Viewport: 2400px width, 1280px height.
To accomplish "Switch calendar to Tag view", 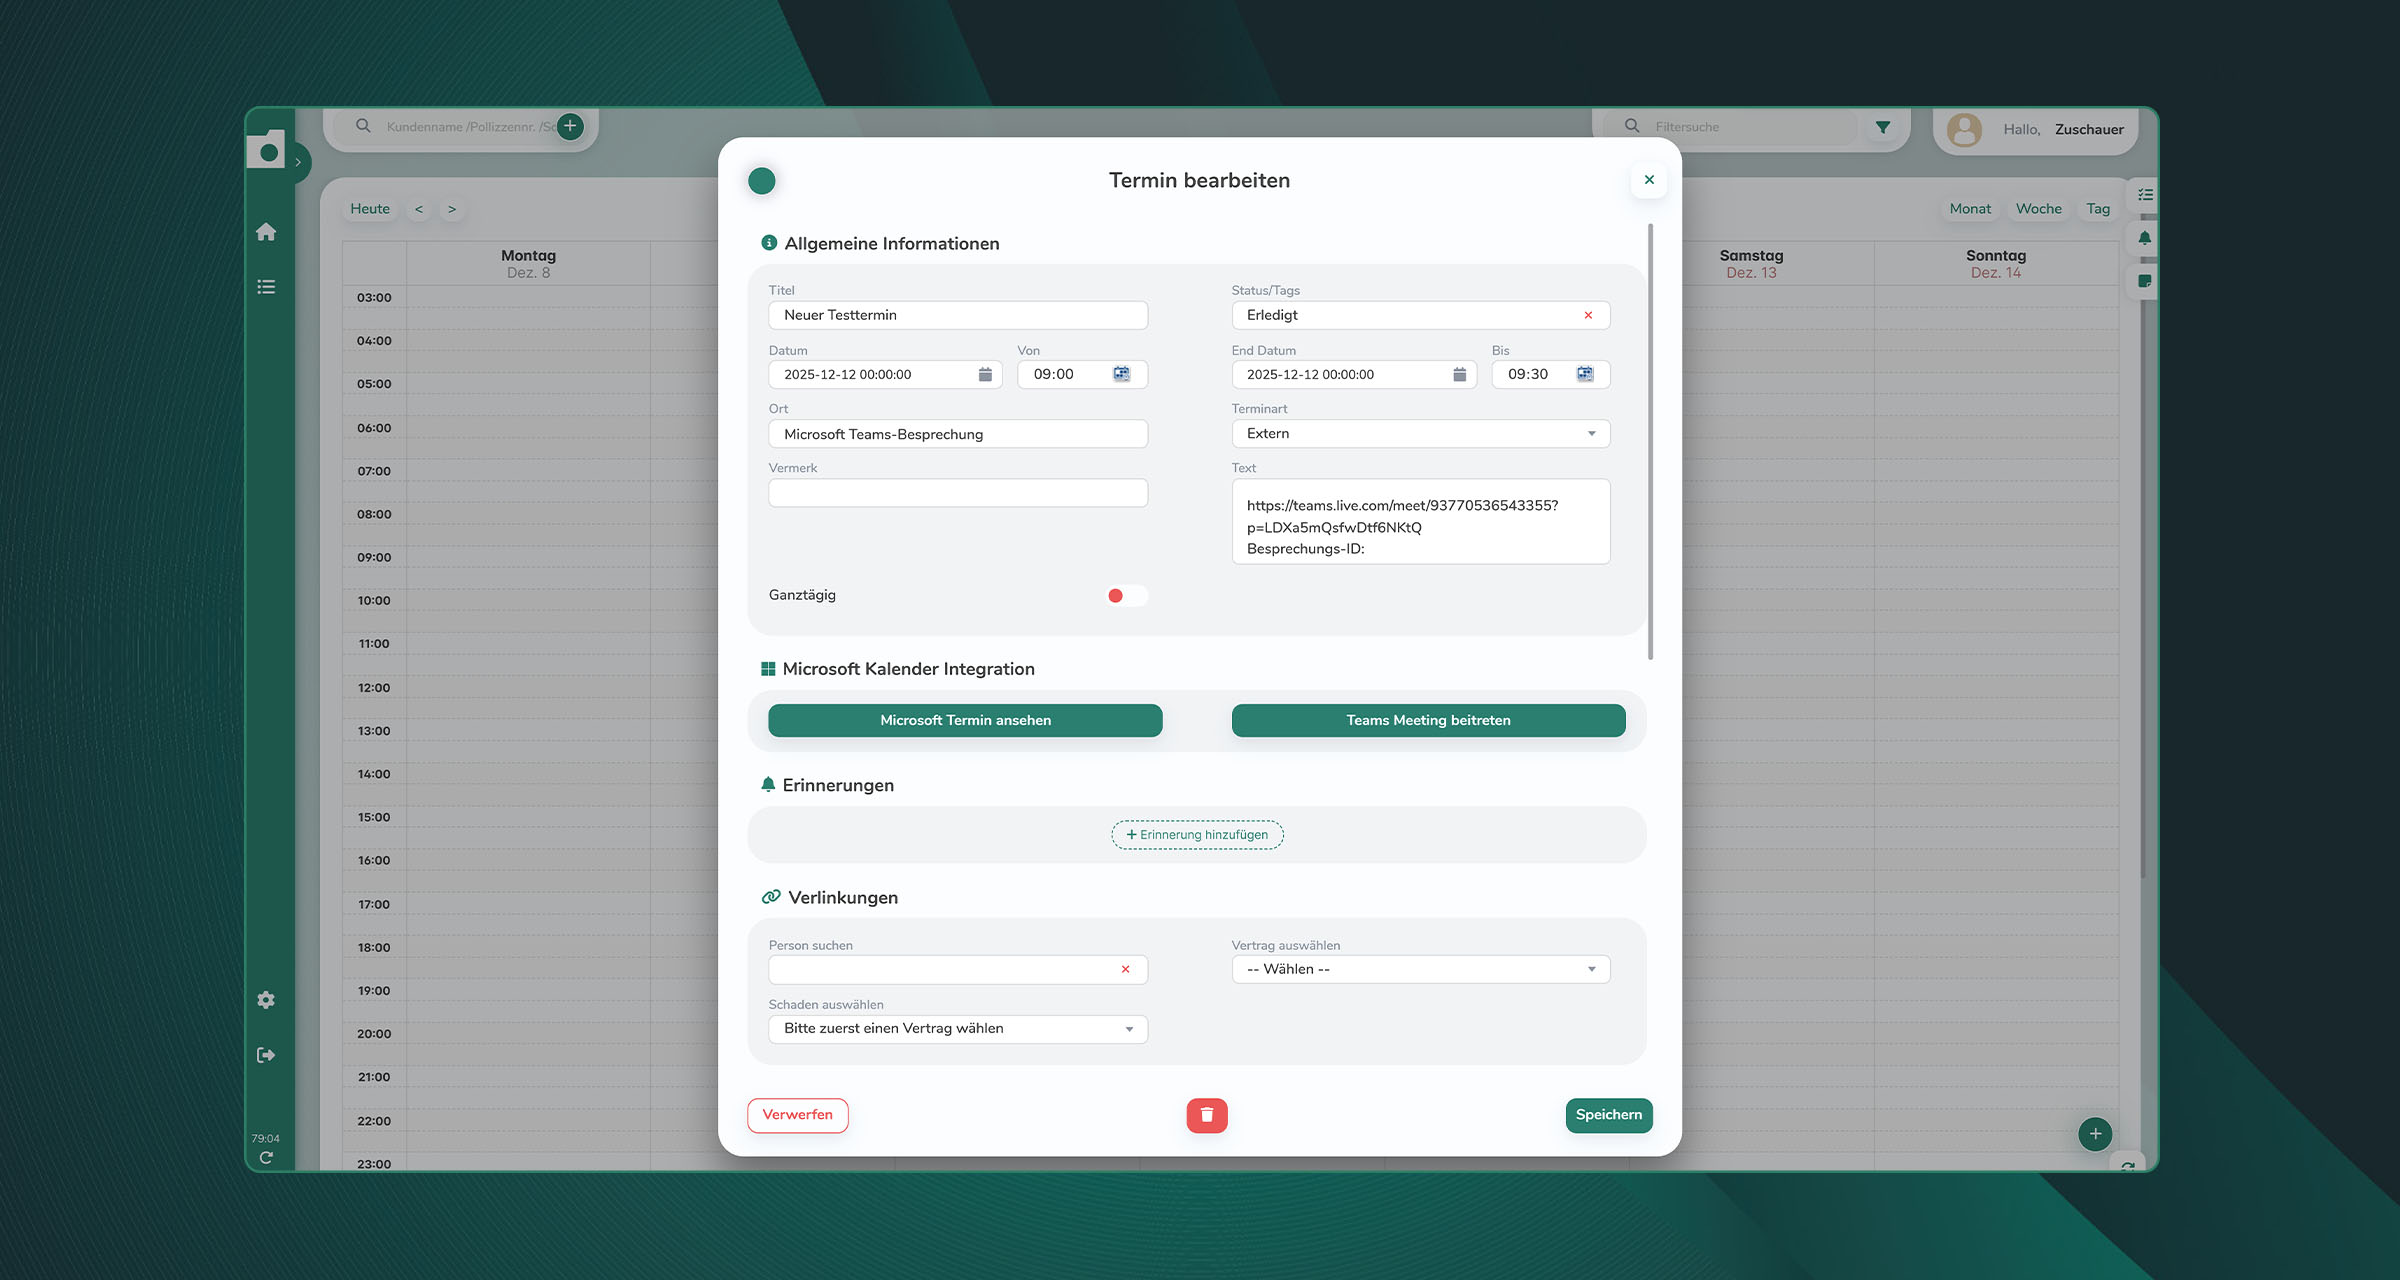I will 2097,208.
